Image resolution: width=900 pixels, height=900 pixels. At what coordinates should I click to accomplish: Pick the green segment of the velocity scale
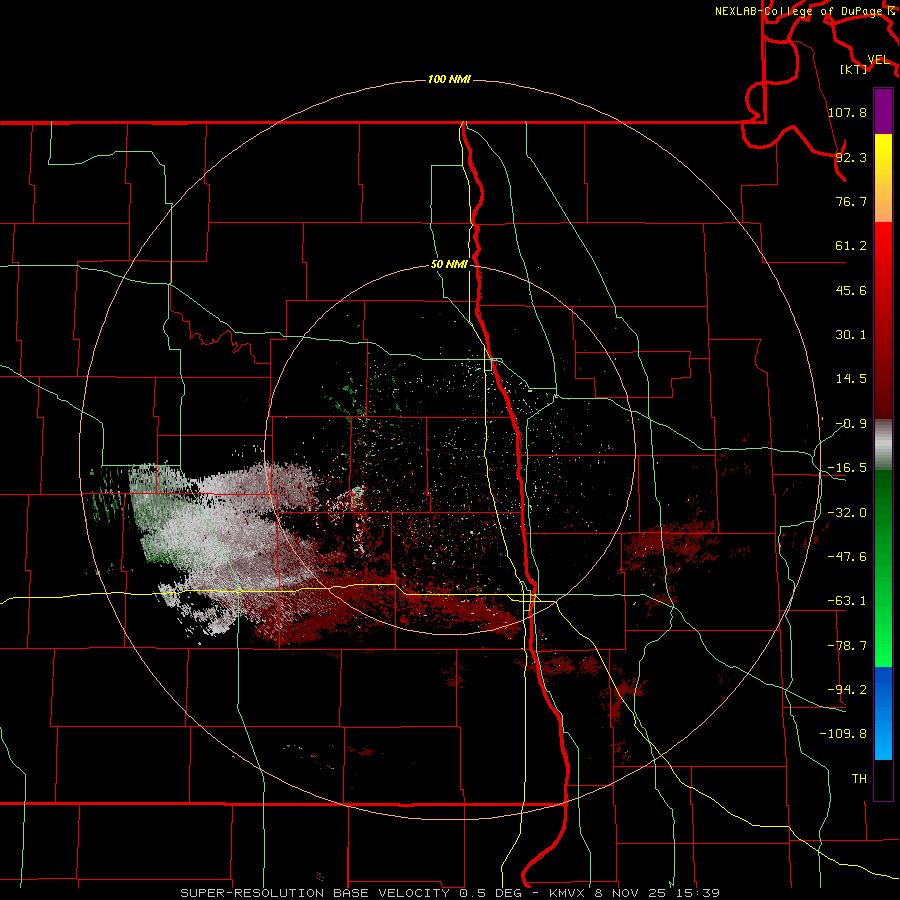click(x=883, y=568)
